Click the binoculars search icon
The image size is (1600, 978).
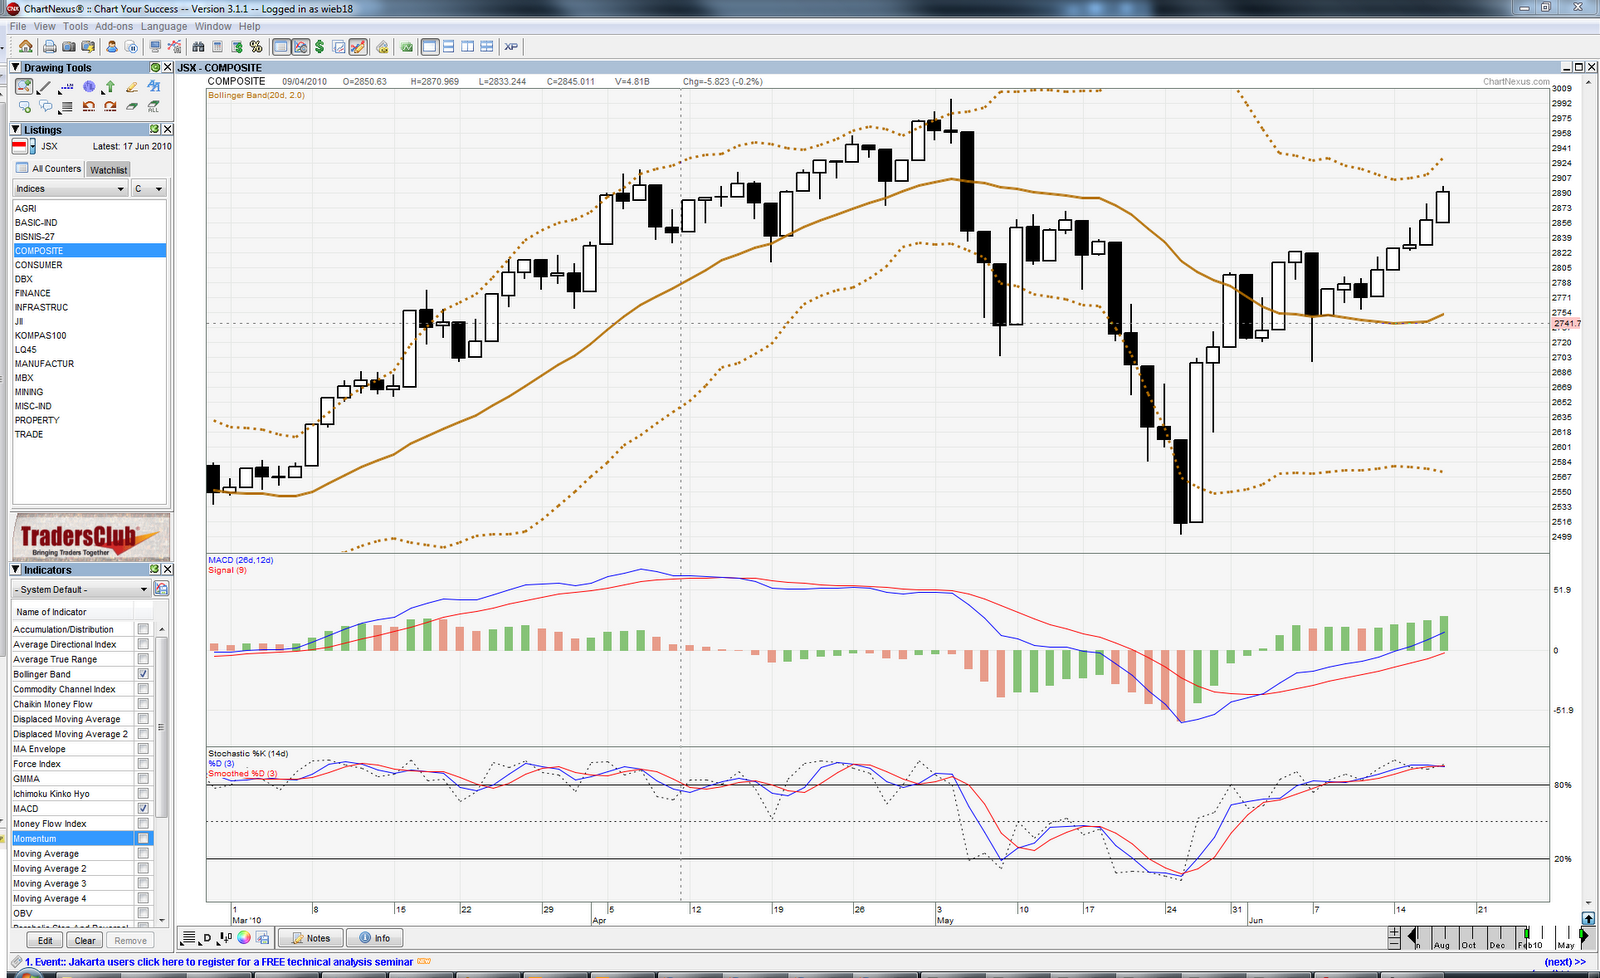tap(198, 47)
